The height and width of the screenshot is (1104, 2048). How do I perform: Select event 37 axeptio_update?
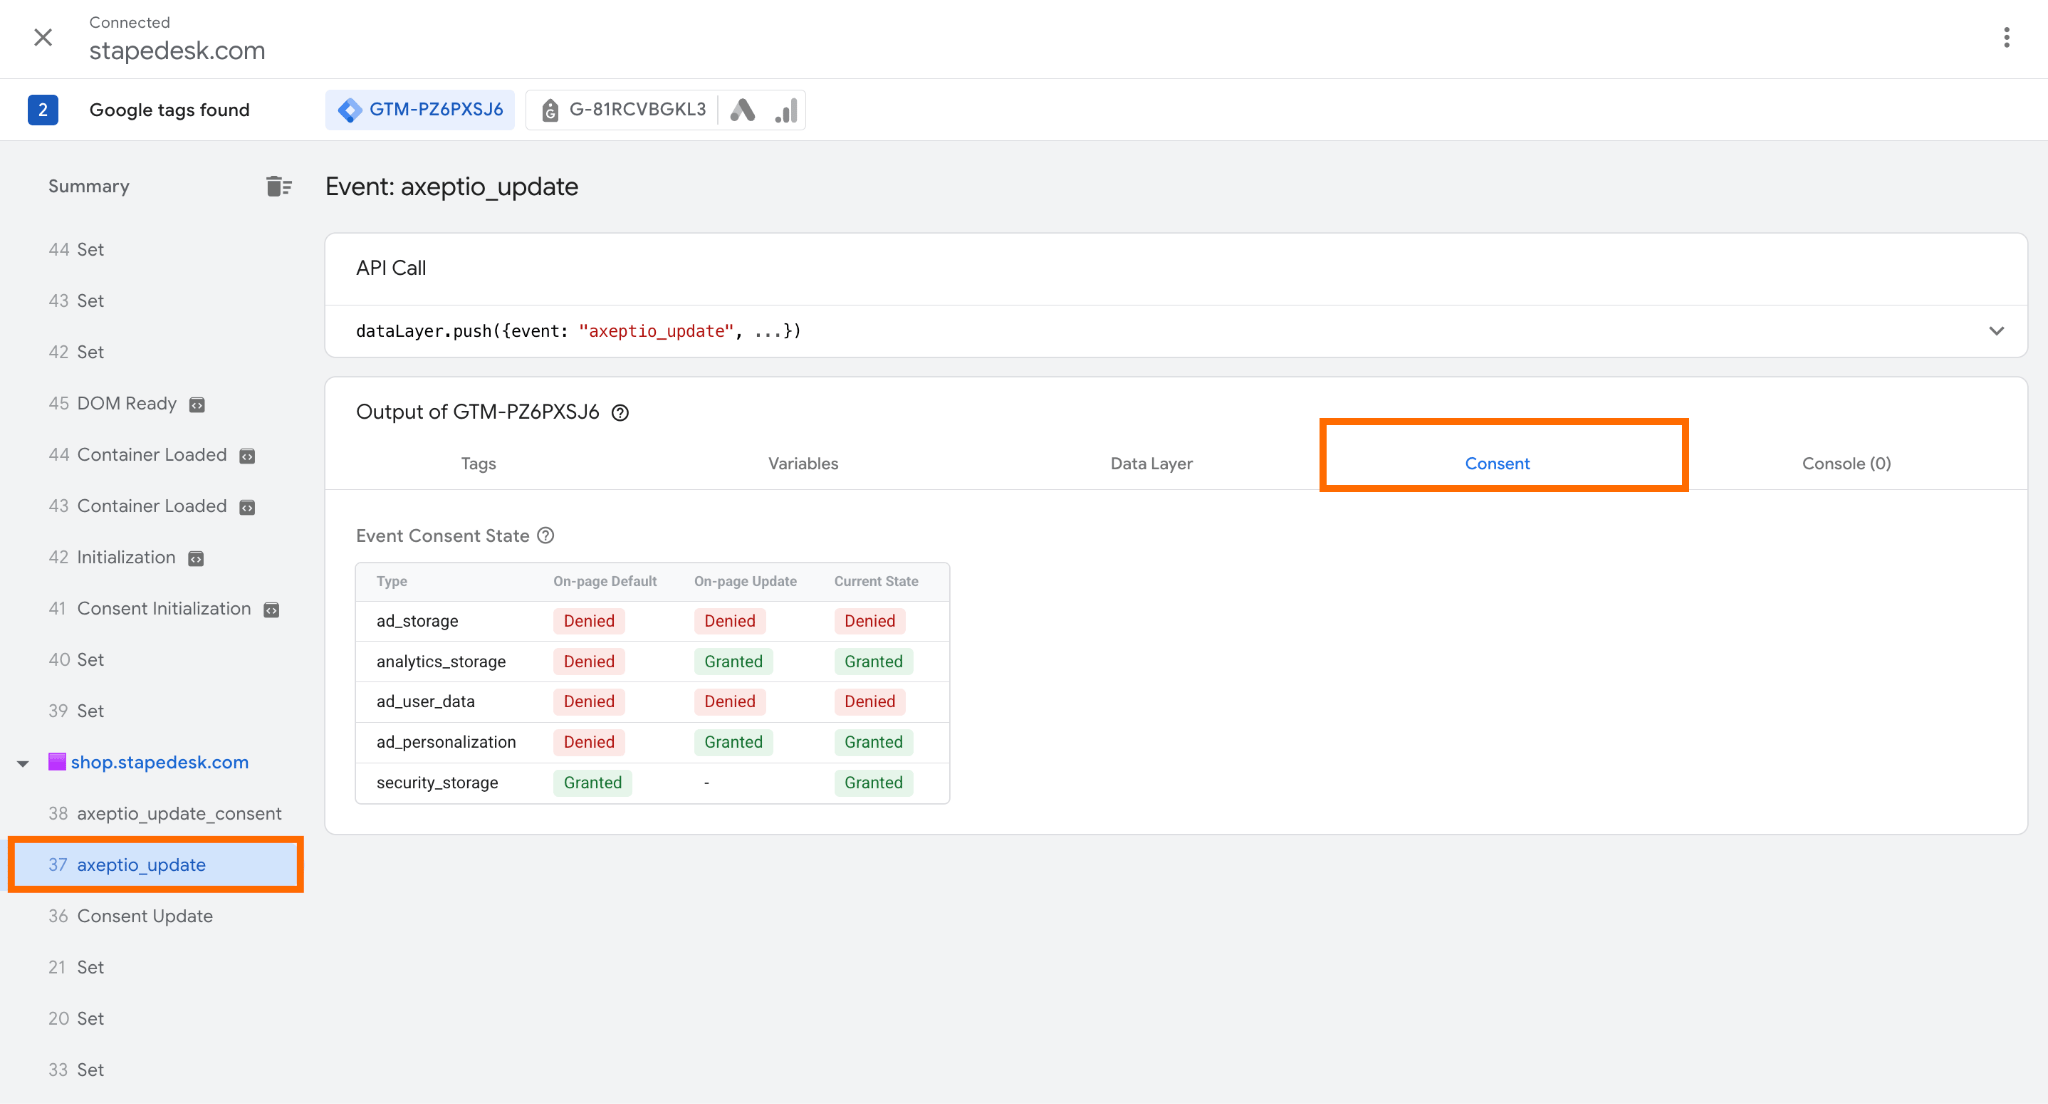(x=156, y=865)
